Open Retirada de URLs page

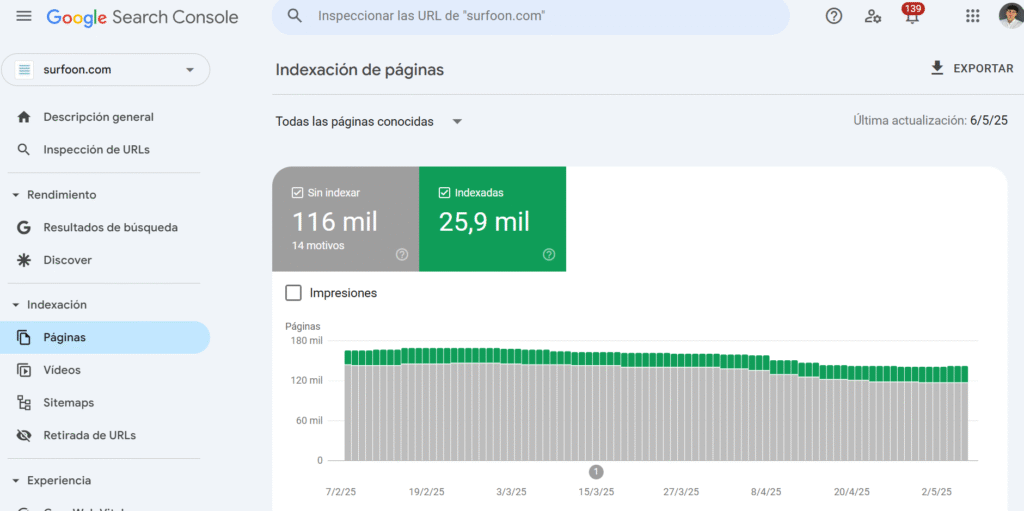tap(89, 436)
